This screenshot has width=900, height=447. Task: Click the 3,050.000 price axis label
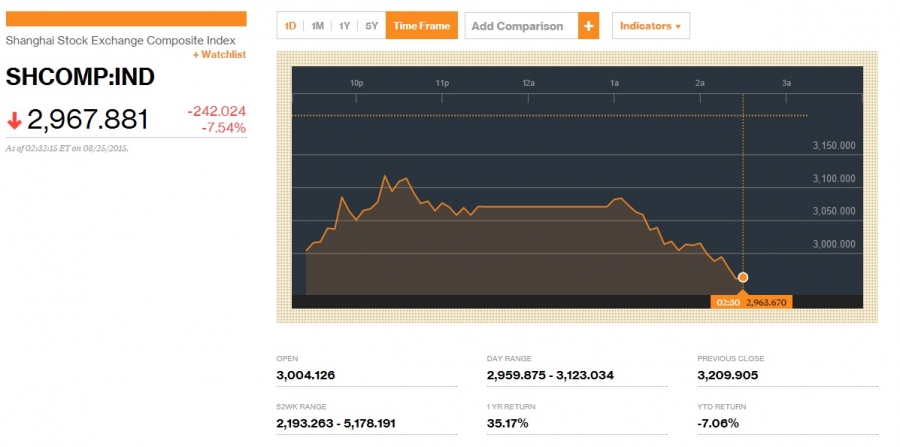[x=834, y=211]
